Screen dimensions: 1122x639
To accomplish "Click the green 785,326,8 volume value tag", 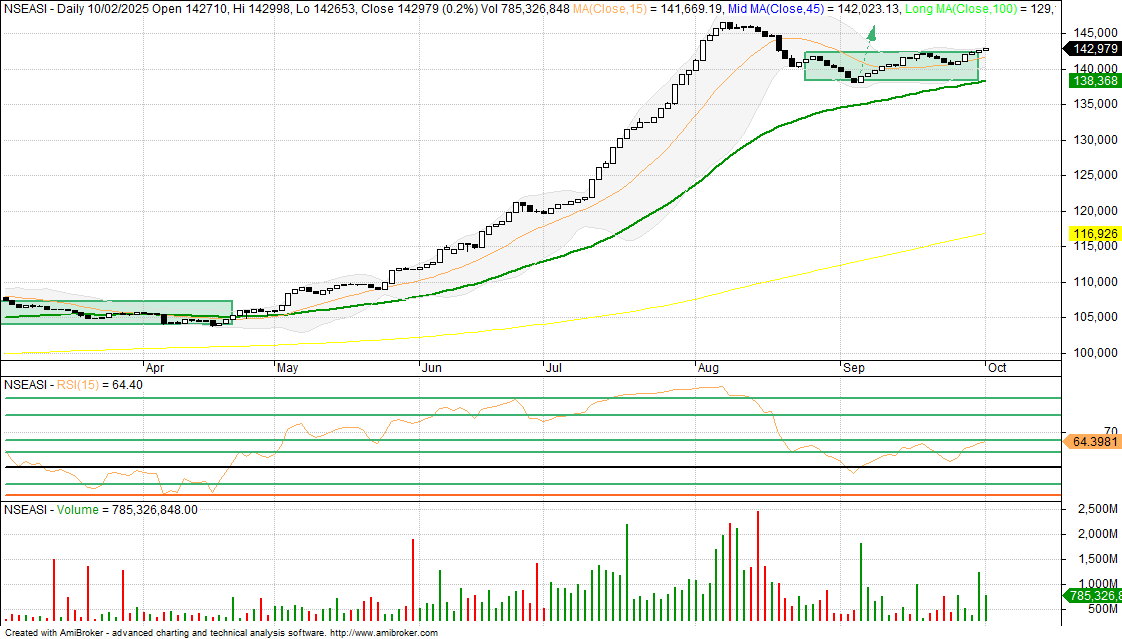I will pos(1094,596).
